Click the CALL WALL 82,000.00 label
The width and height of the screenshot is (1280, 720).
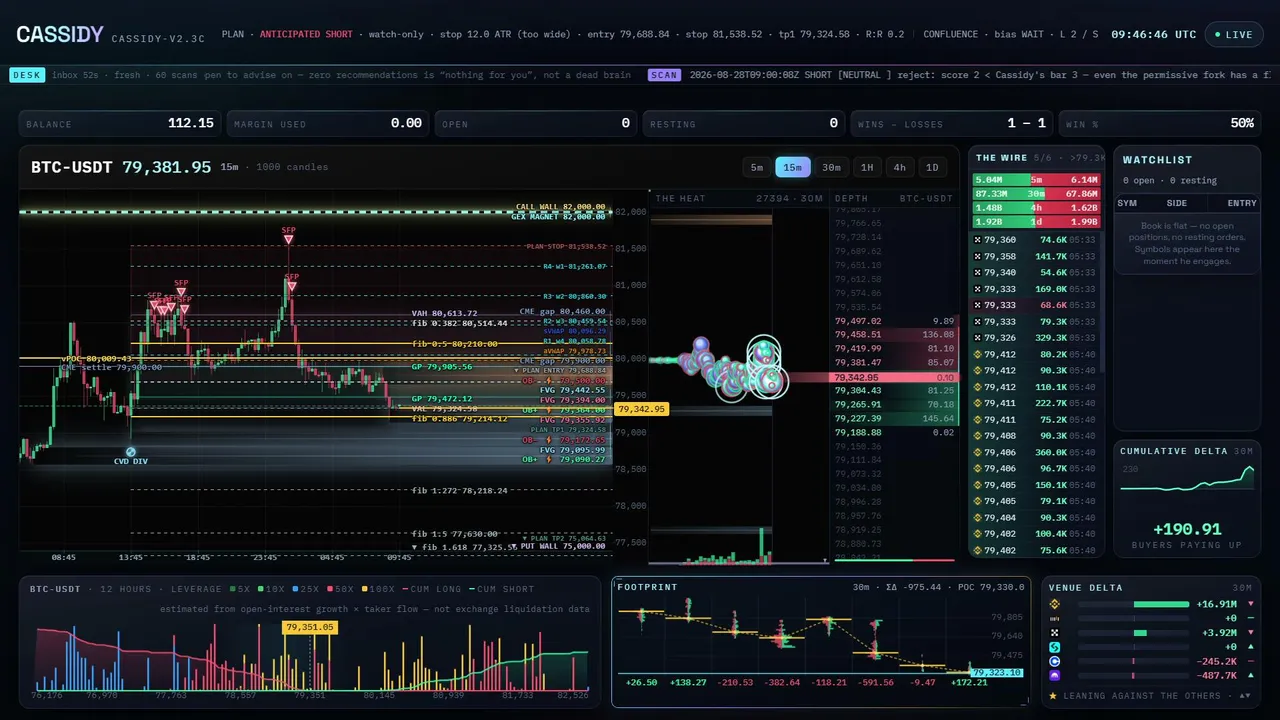click(x=560, y=207)
